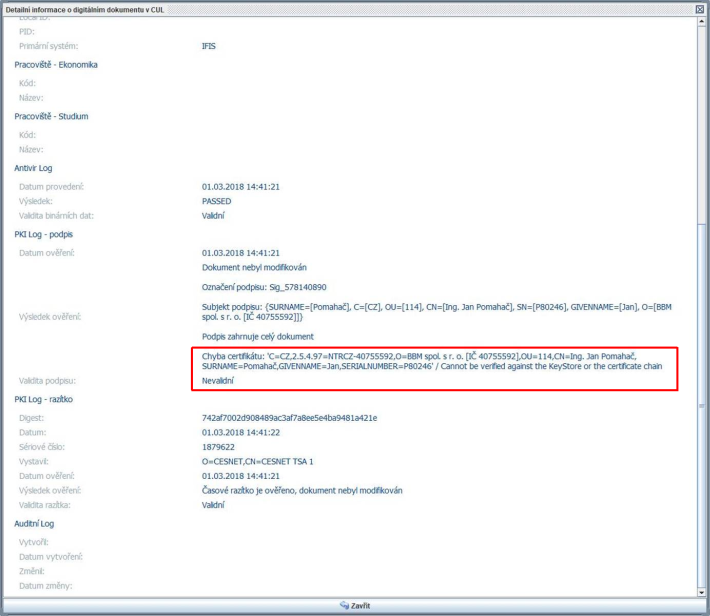This screenshot has height=616, width=710.
Task: Click the date '01.03.2018 14:41:22'
Action: point(241,433)
